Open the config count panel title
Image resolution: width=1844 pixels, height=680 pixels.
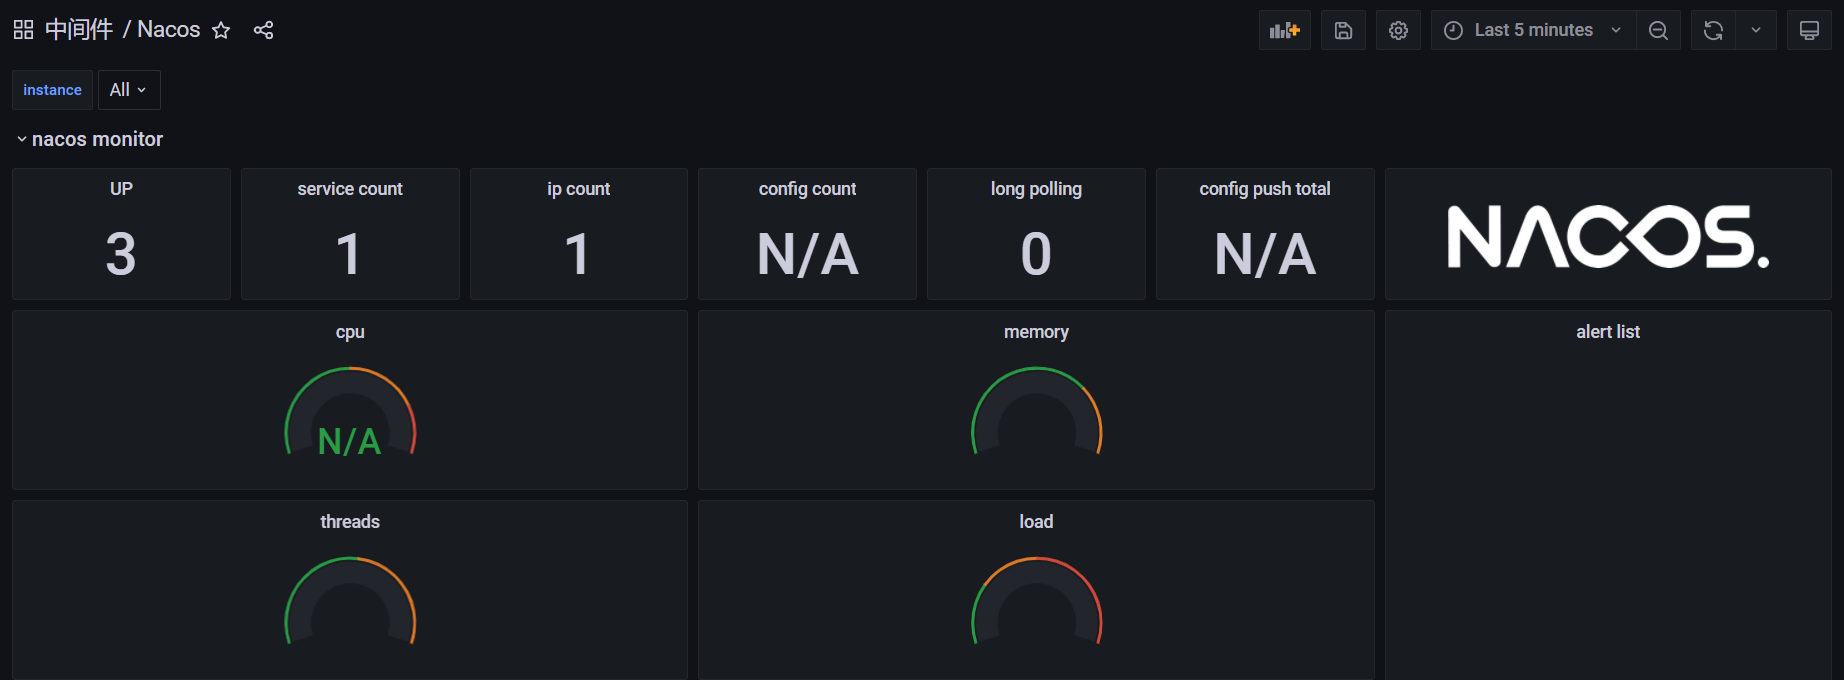click(x=807, y=189)
